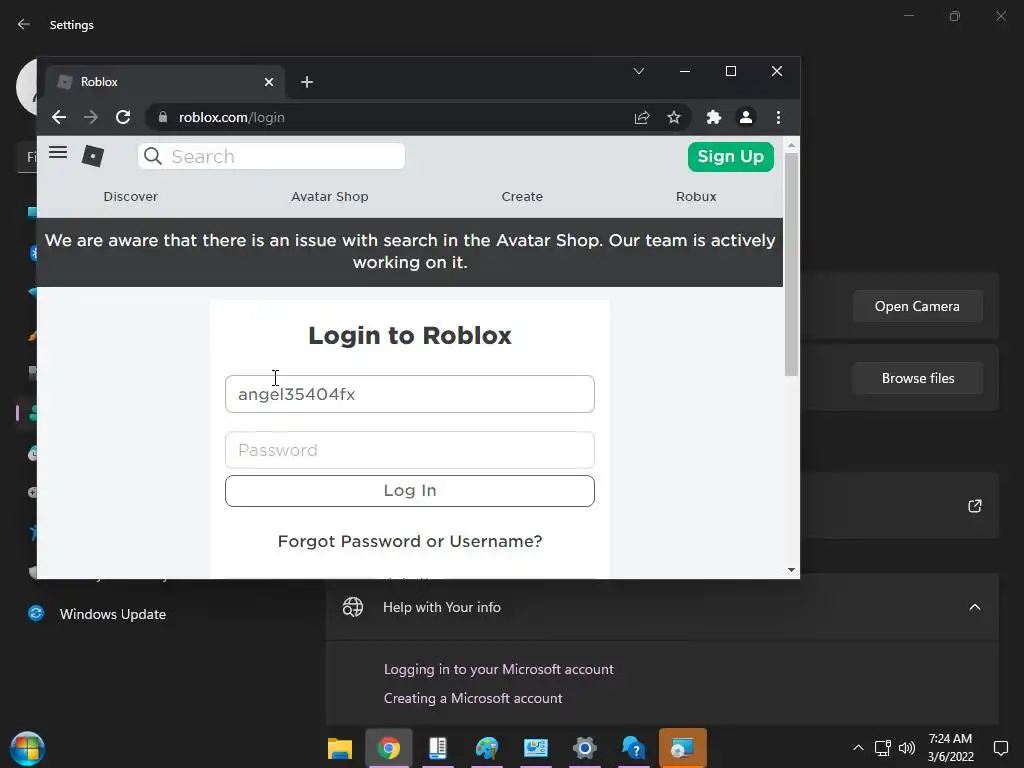Open Paint icon in taskbar
Viewport: 1024px width, 768px height.
[487, 748]
